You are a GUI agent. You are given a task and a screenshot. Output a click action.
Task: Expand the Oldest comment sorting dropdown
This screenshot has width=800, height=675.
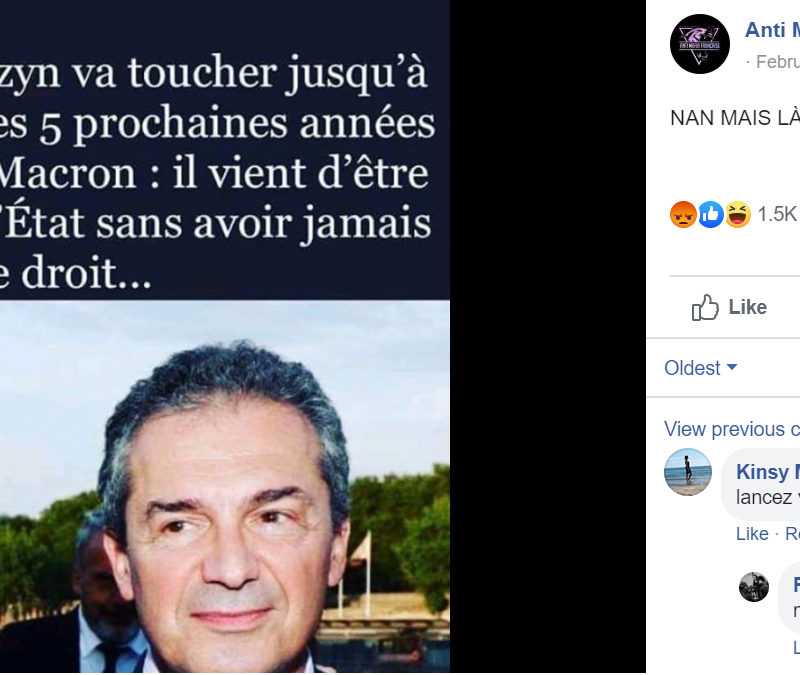click(x=701, y=368)
